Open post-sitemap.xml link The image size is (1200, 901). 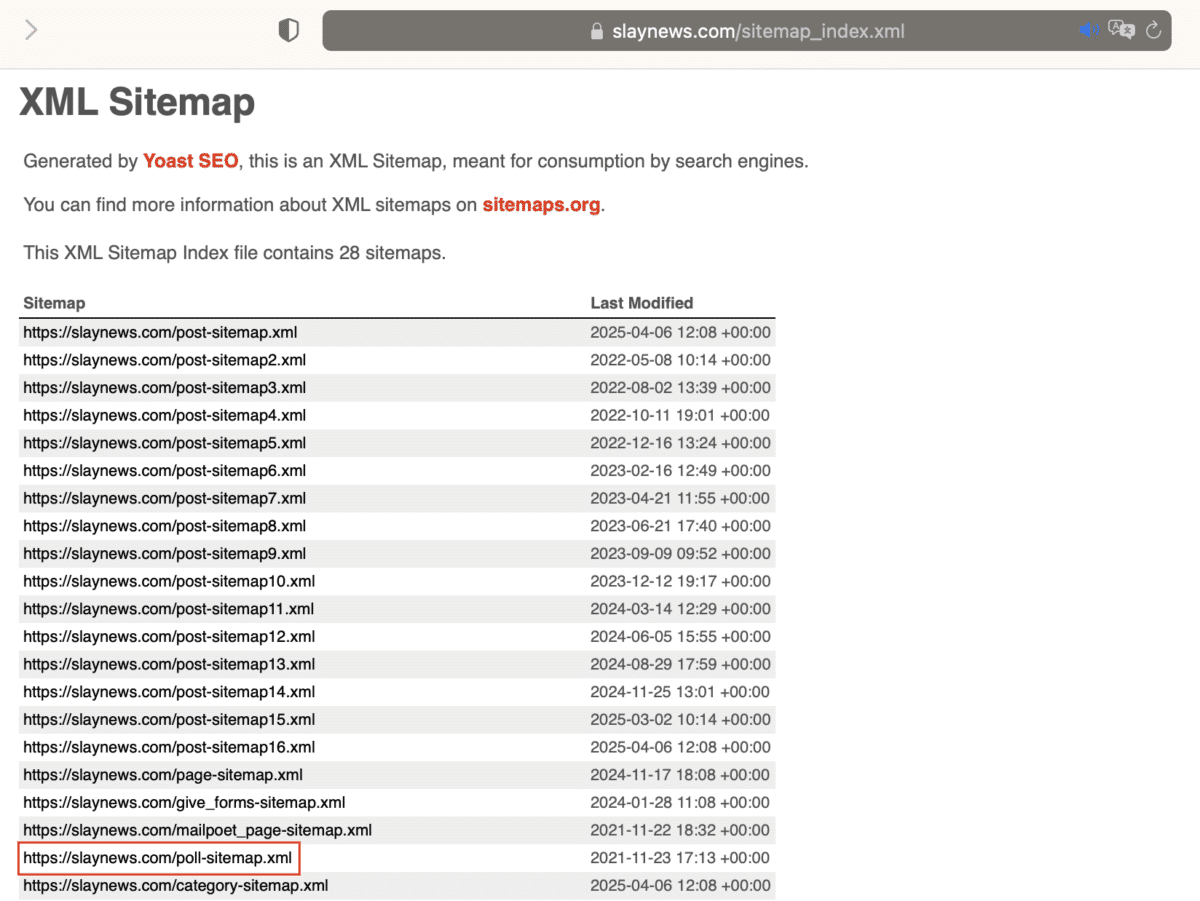click(x=160, y=332)
